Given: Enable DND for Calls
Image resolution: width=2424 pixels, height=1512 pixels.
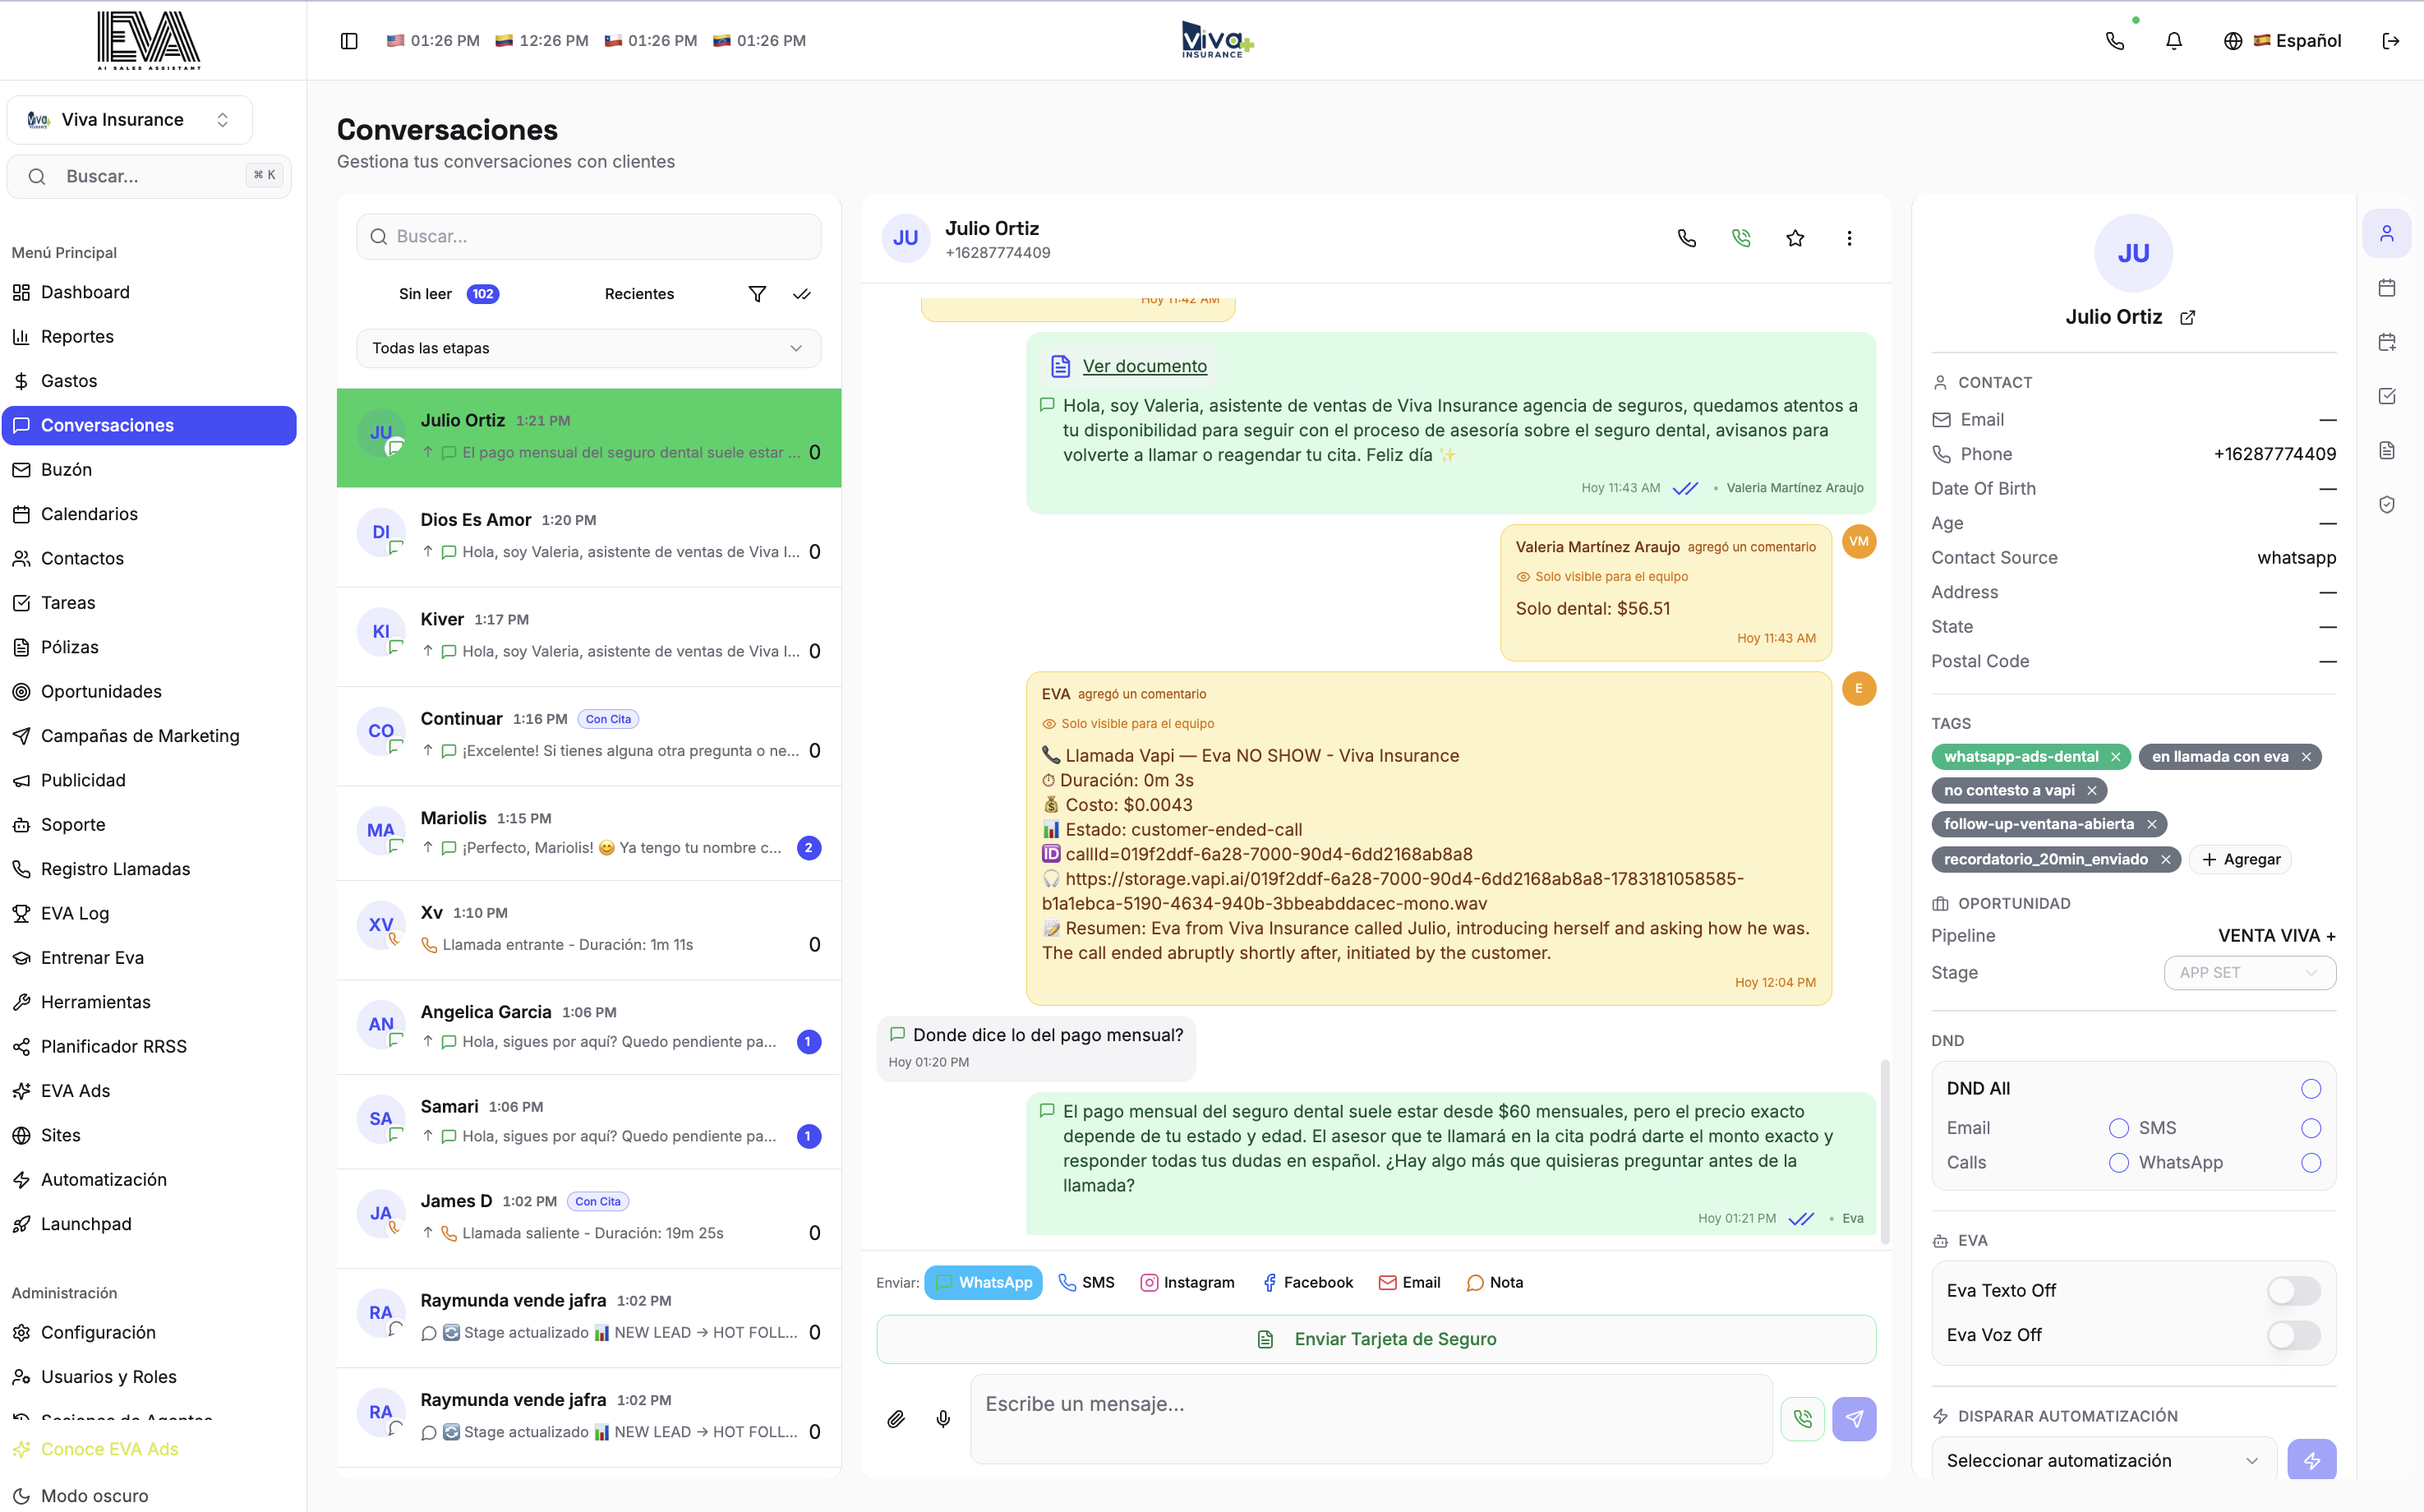Looking at the screenshot, I should (x=2119, y=1163).
